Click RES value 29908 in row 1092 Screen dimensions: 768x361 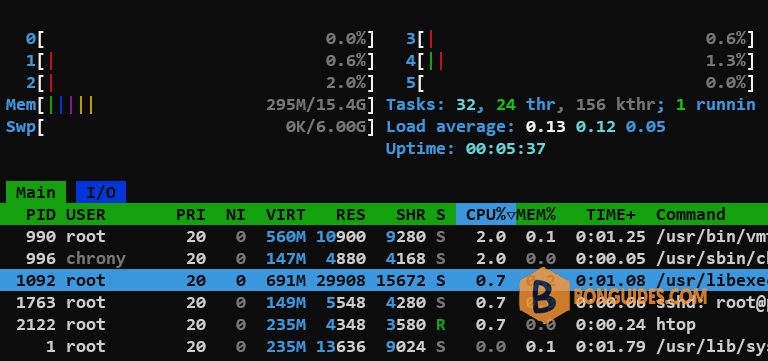tap(341, 281)
